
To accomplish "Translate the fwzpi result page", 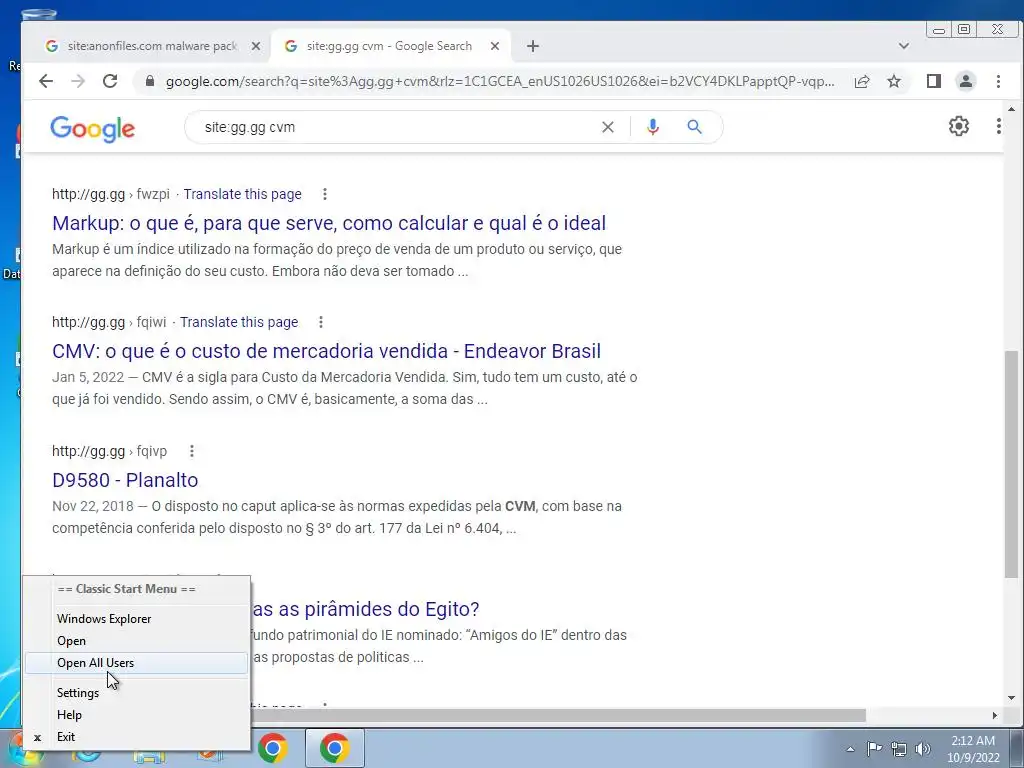I will (x=242, y=194).
